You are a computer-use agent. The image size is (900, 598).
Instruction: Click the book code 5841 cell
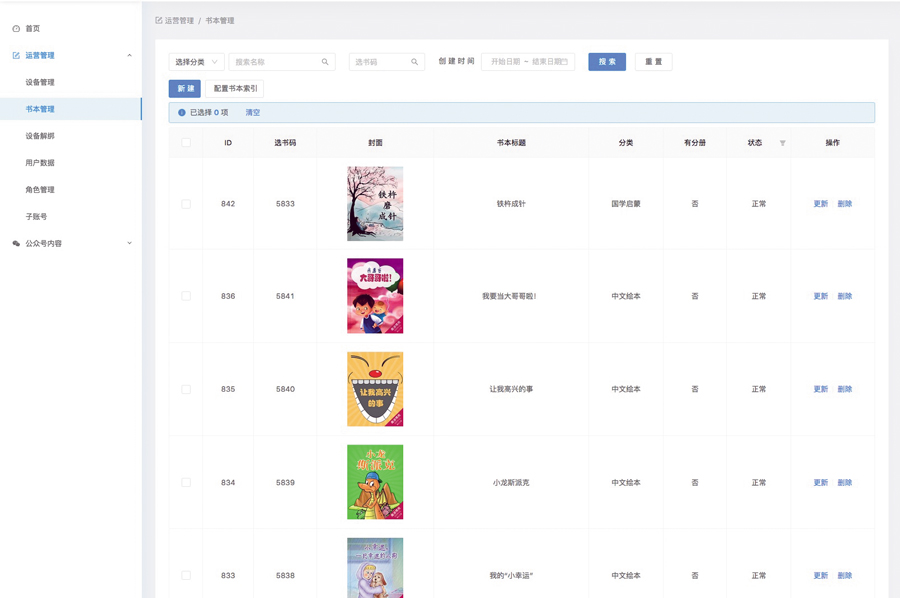285,296
